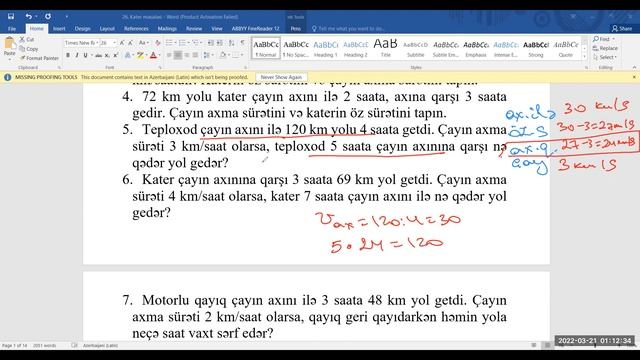
Task: Apply the No Spacing style
Action: [296, 48]
